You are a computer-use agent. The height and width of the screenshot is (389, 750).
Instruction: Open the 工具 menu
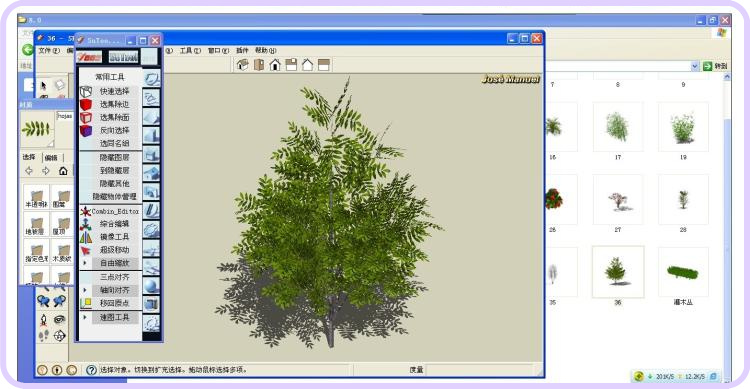click(x=190, y=50)
